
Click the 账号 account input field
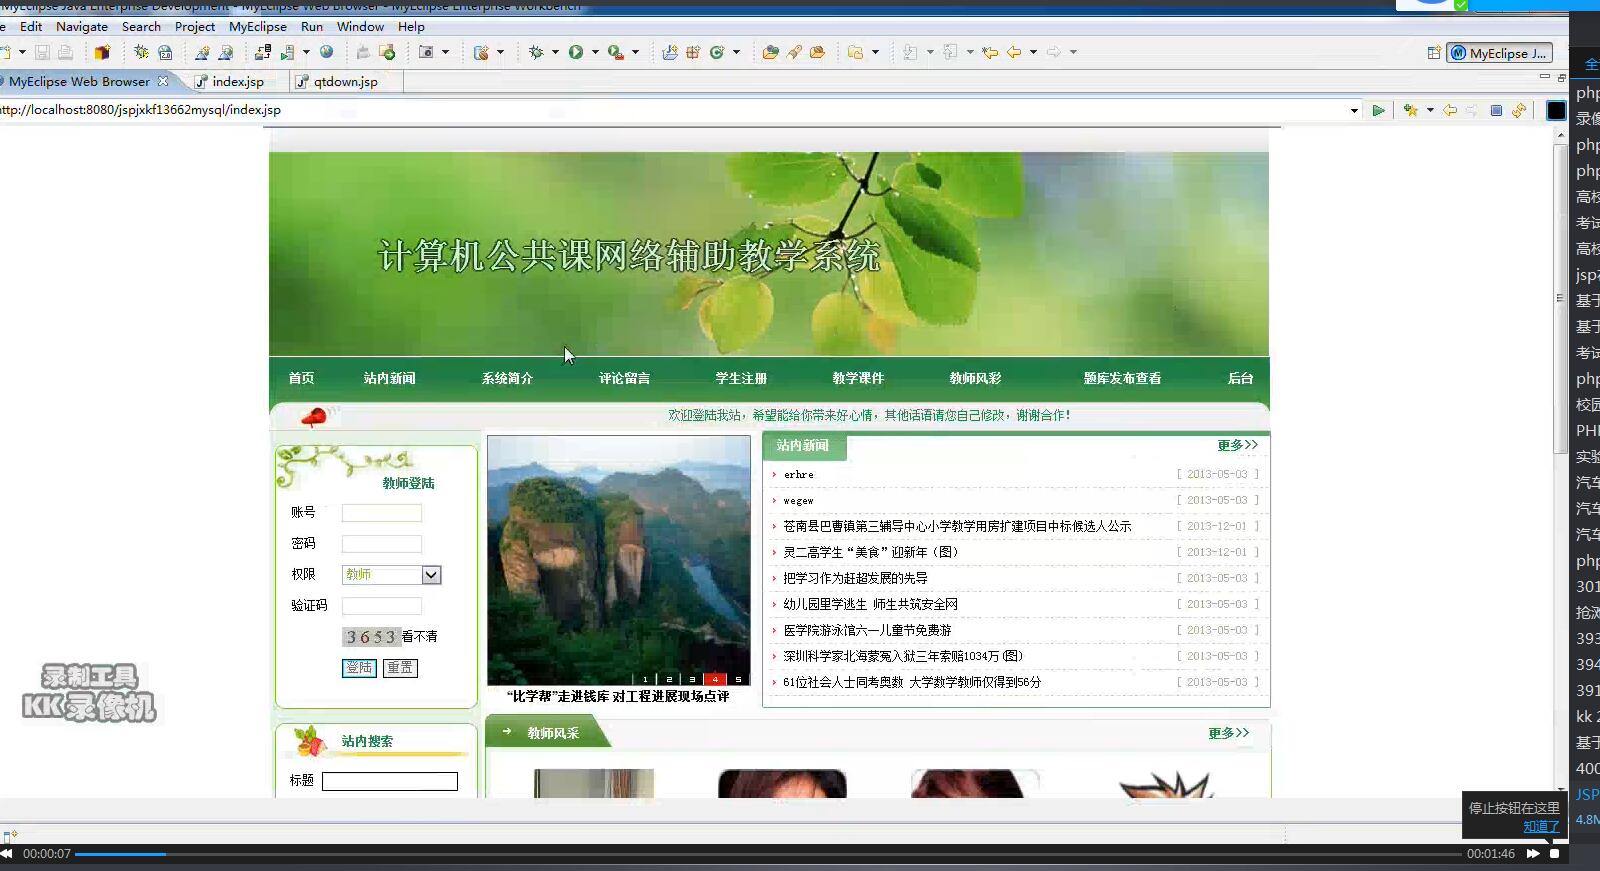[x=382, y=513]
